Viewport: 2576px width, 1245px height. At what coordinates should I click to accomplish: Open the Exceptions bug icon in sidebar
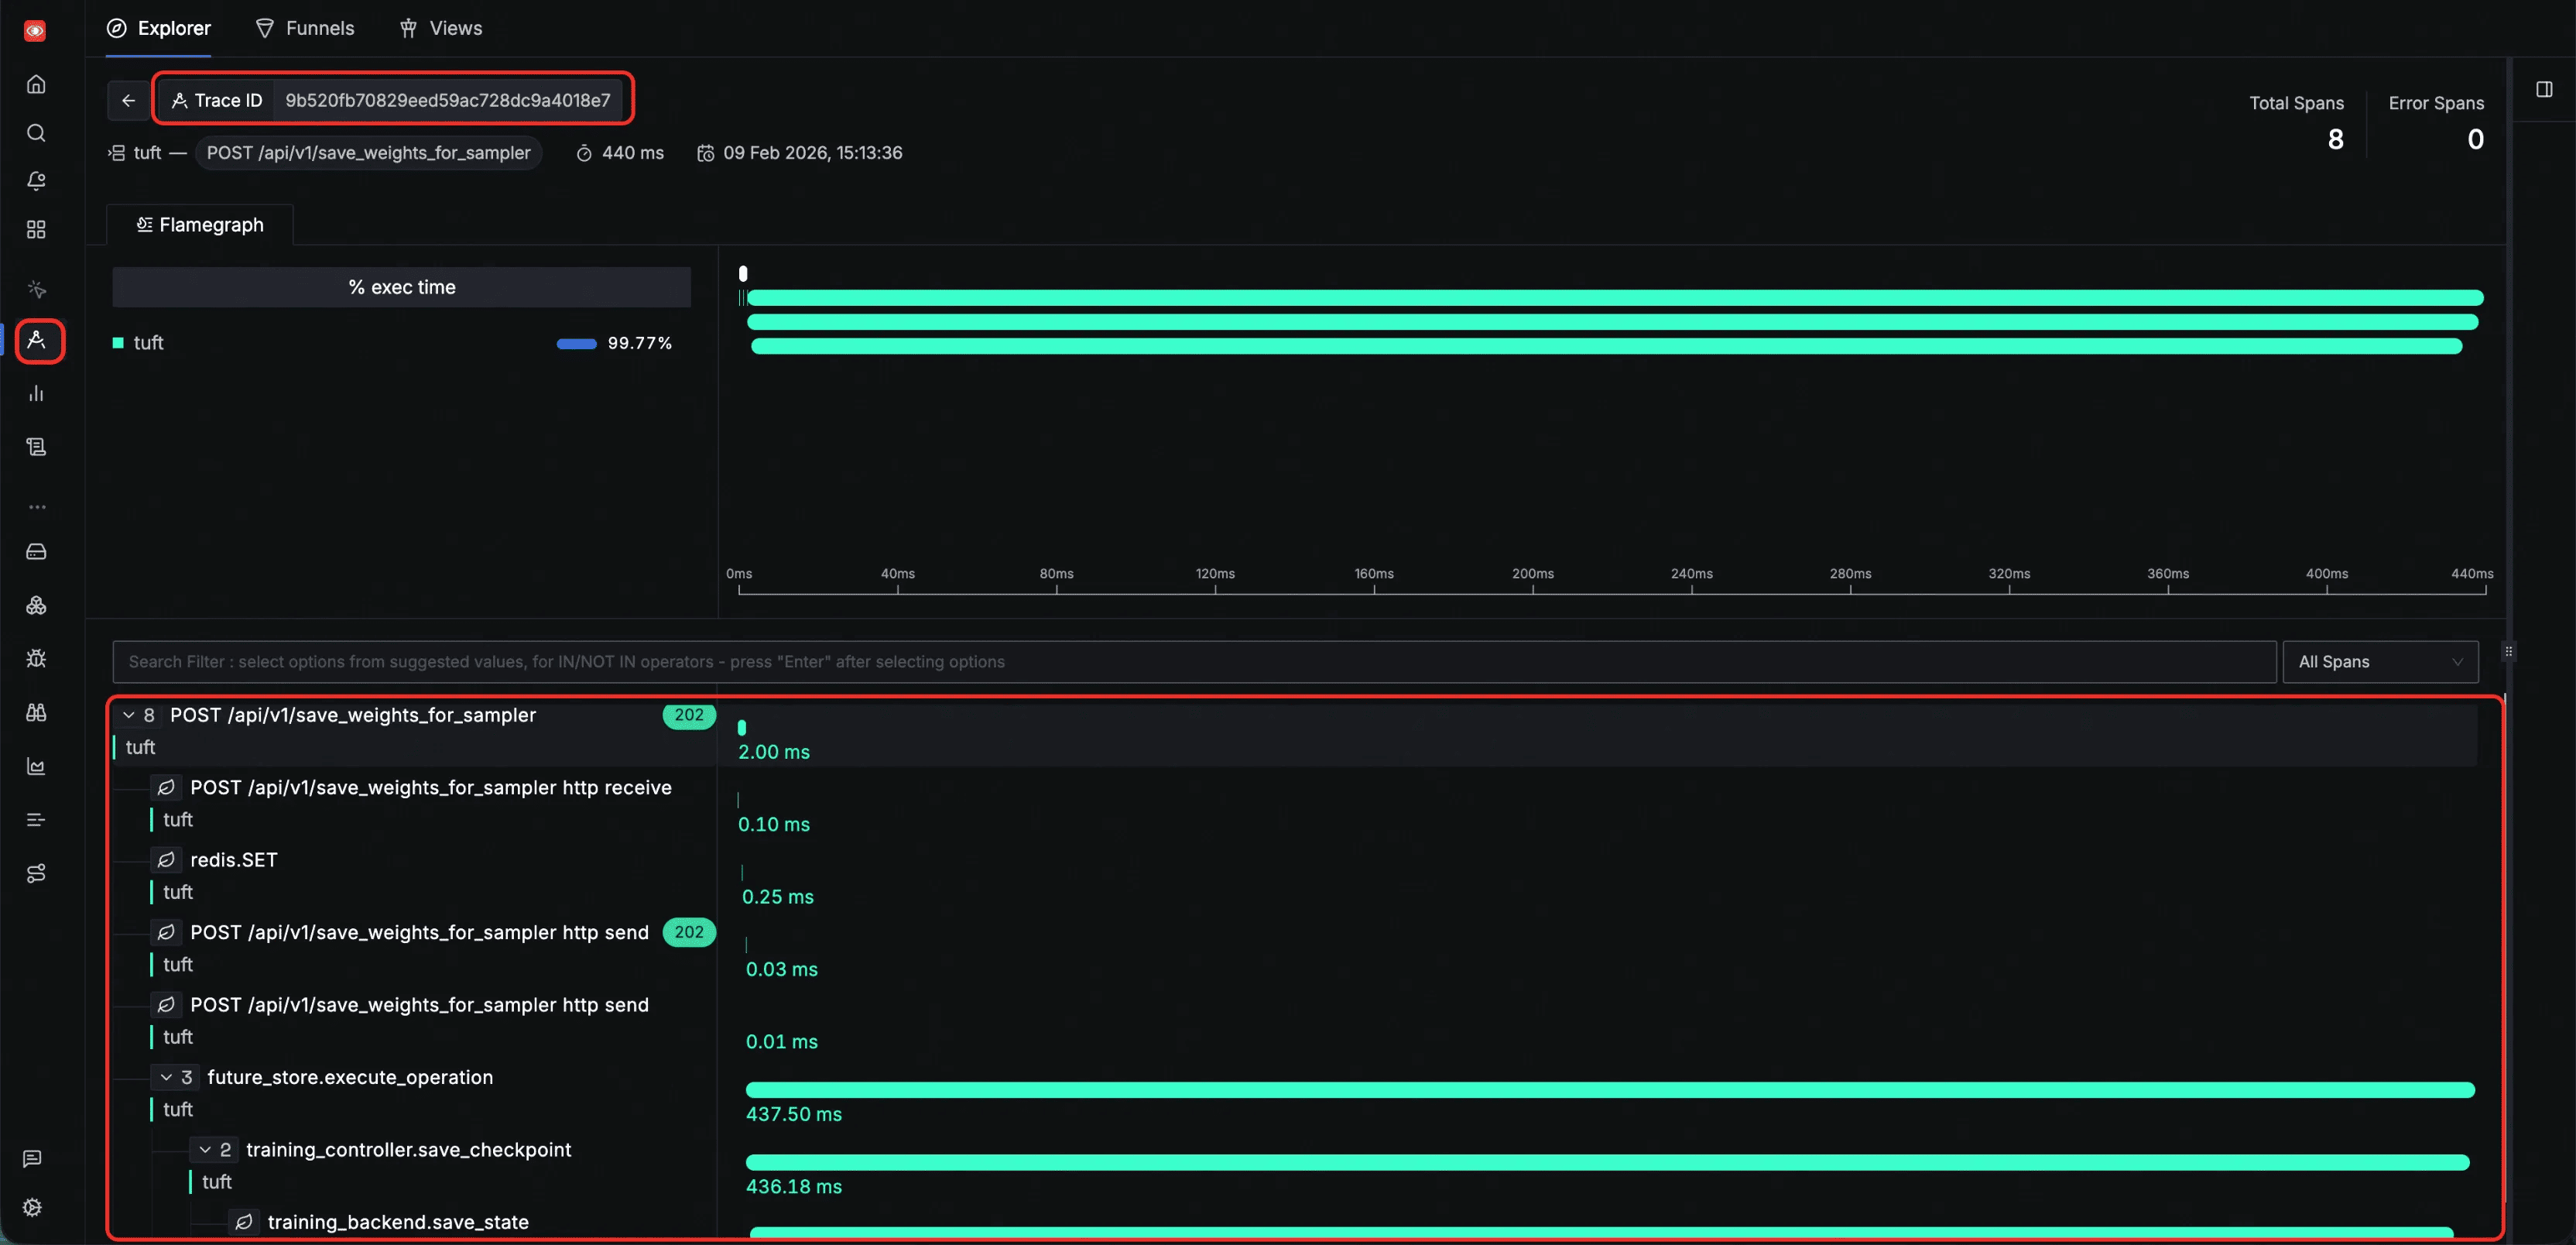pos(36,659)
